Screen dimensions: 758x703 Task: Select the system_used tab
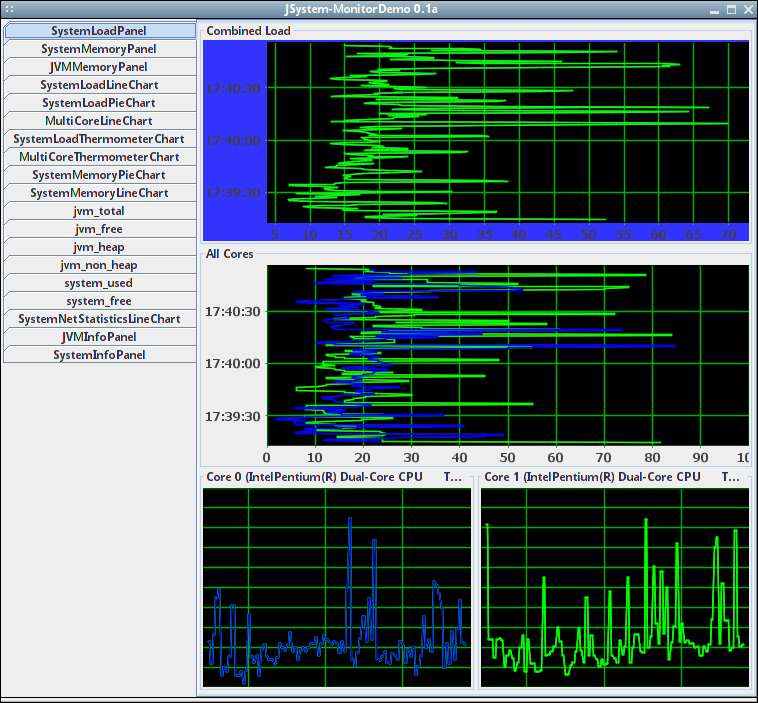(x=100, y=283)
